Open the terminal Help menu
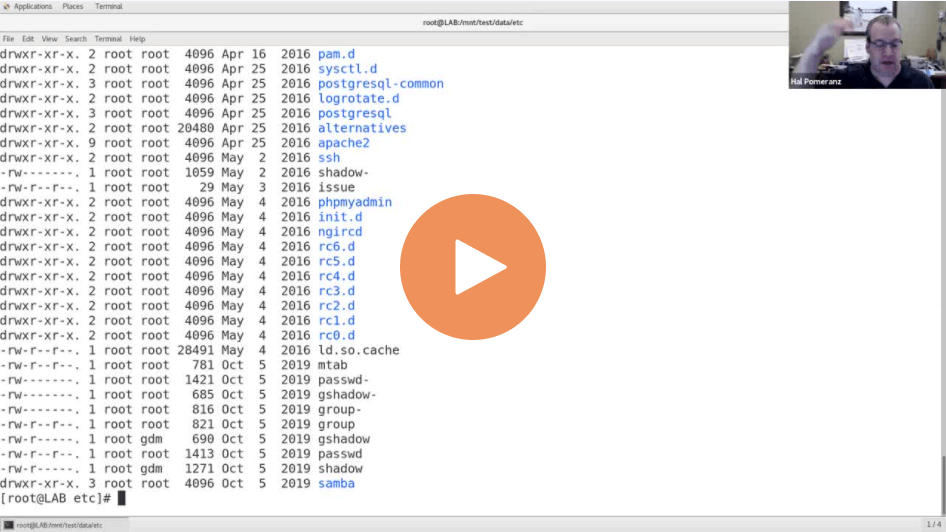The height and width of the screenshot is (532, 946). tap(137, 39)
